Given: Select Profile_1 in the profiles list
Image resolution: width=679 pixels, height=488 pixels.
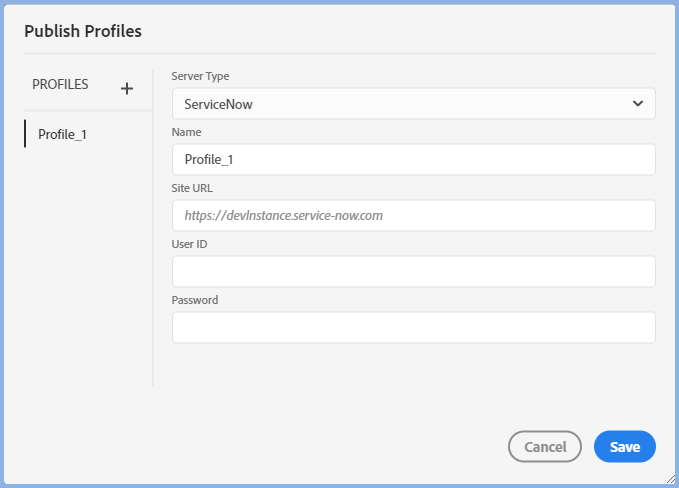Looking at the screenshot, I should 62,133.
